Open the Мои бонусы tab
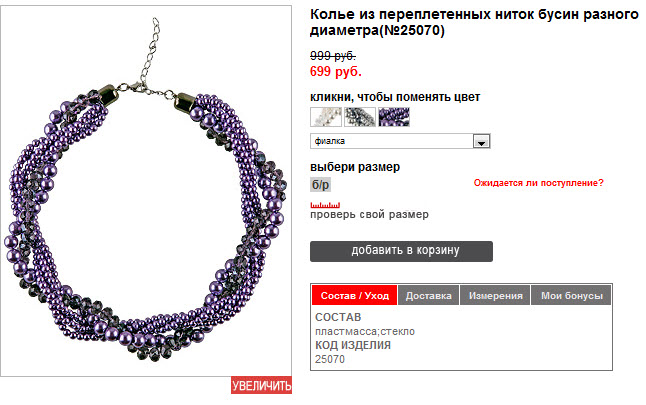 click(x=571, y=295)
